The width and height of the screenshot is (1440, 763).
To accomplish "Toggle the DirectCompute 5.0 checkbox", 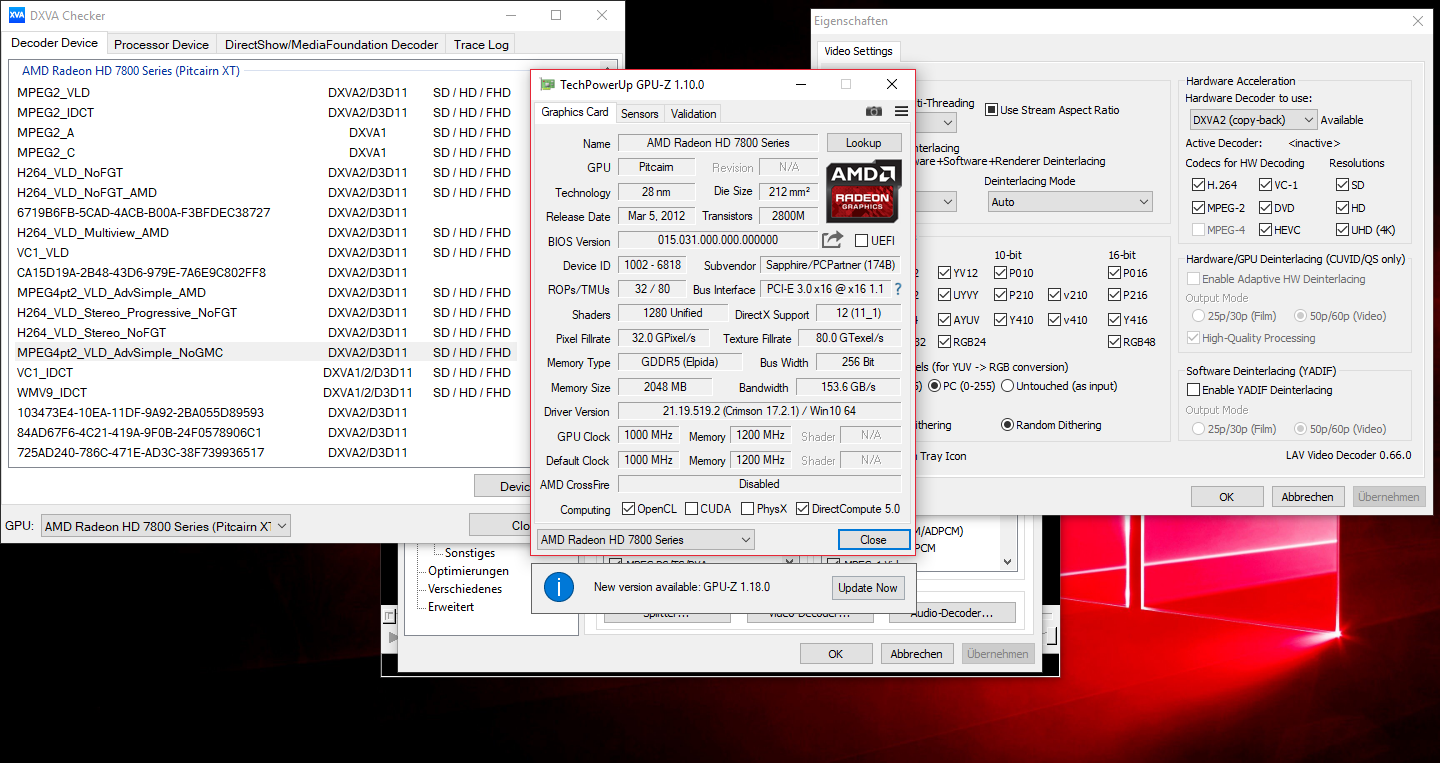I will pos(802,509).
